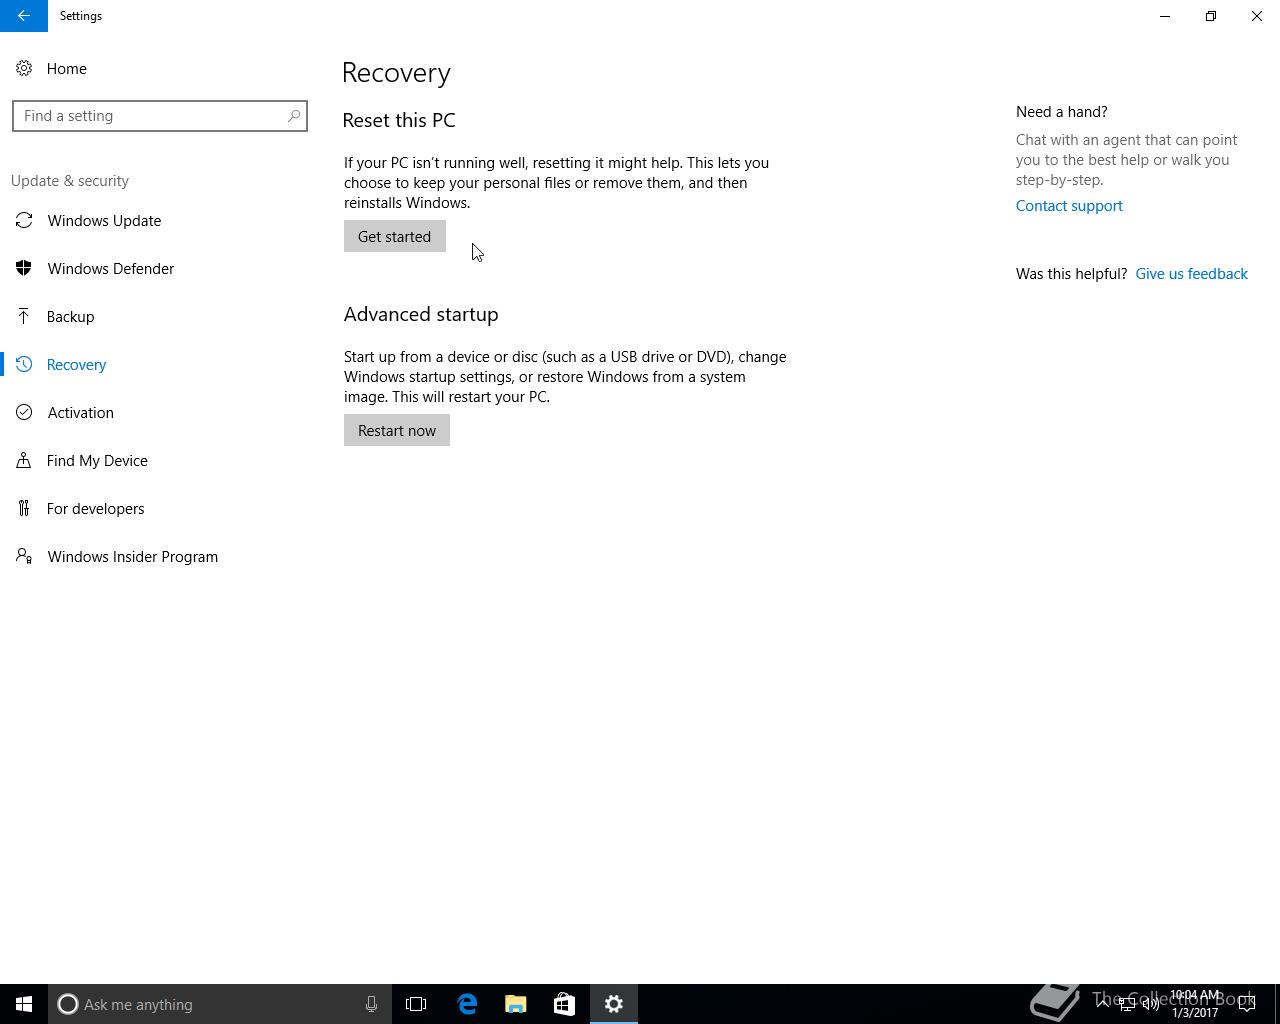Image resolution: width=1280 pixels, height=1024 pixels.
Task: Open the Activation settings page
Action: coord(80,412)
